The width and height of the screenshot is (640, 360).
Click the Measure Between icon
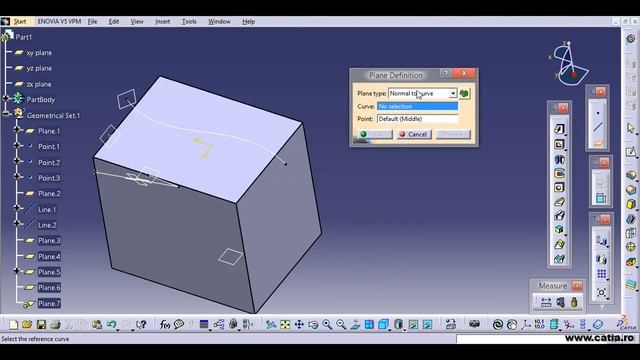click(x=546, y=302)
